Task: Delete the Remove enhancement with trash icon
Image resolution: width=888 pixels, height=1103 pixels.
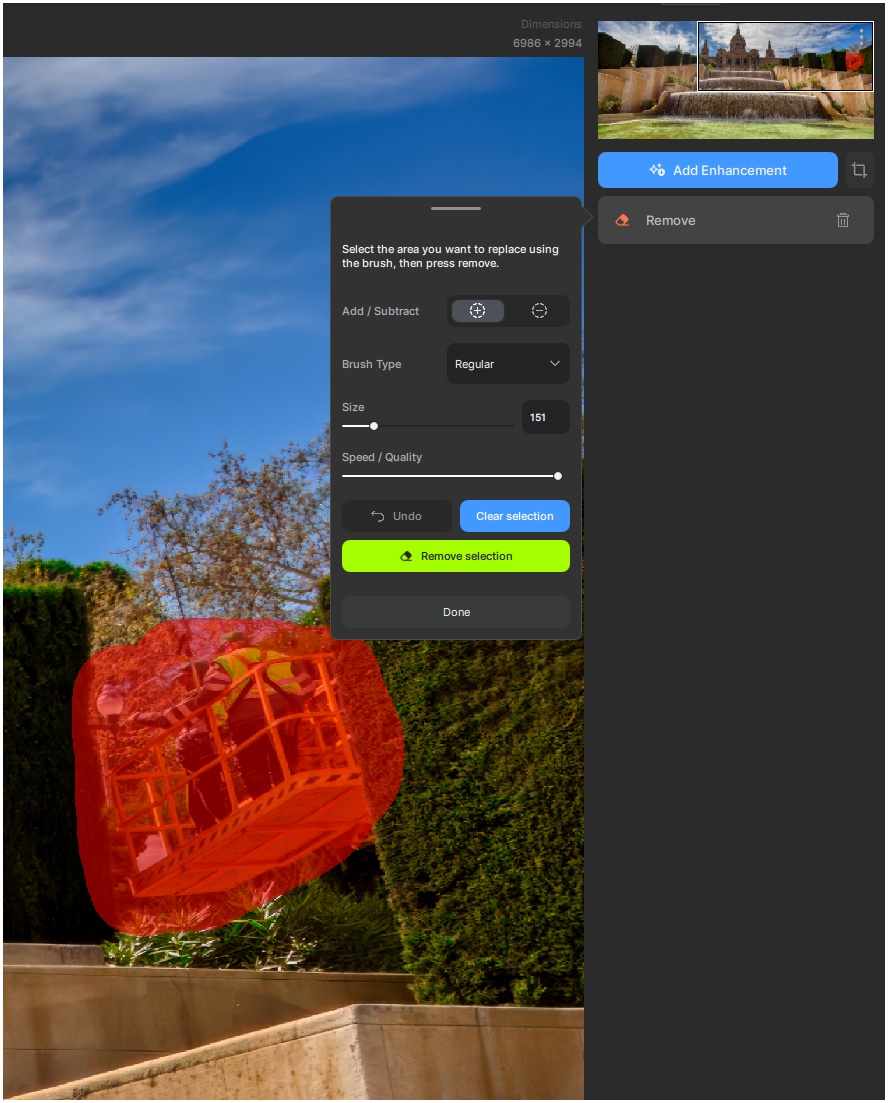Action: (x=842, y=220)
